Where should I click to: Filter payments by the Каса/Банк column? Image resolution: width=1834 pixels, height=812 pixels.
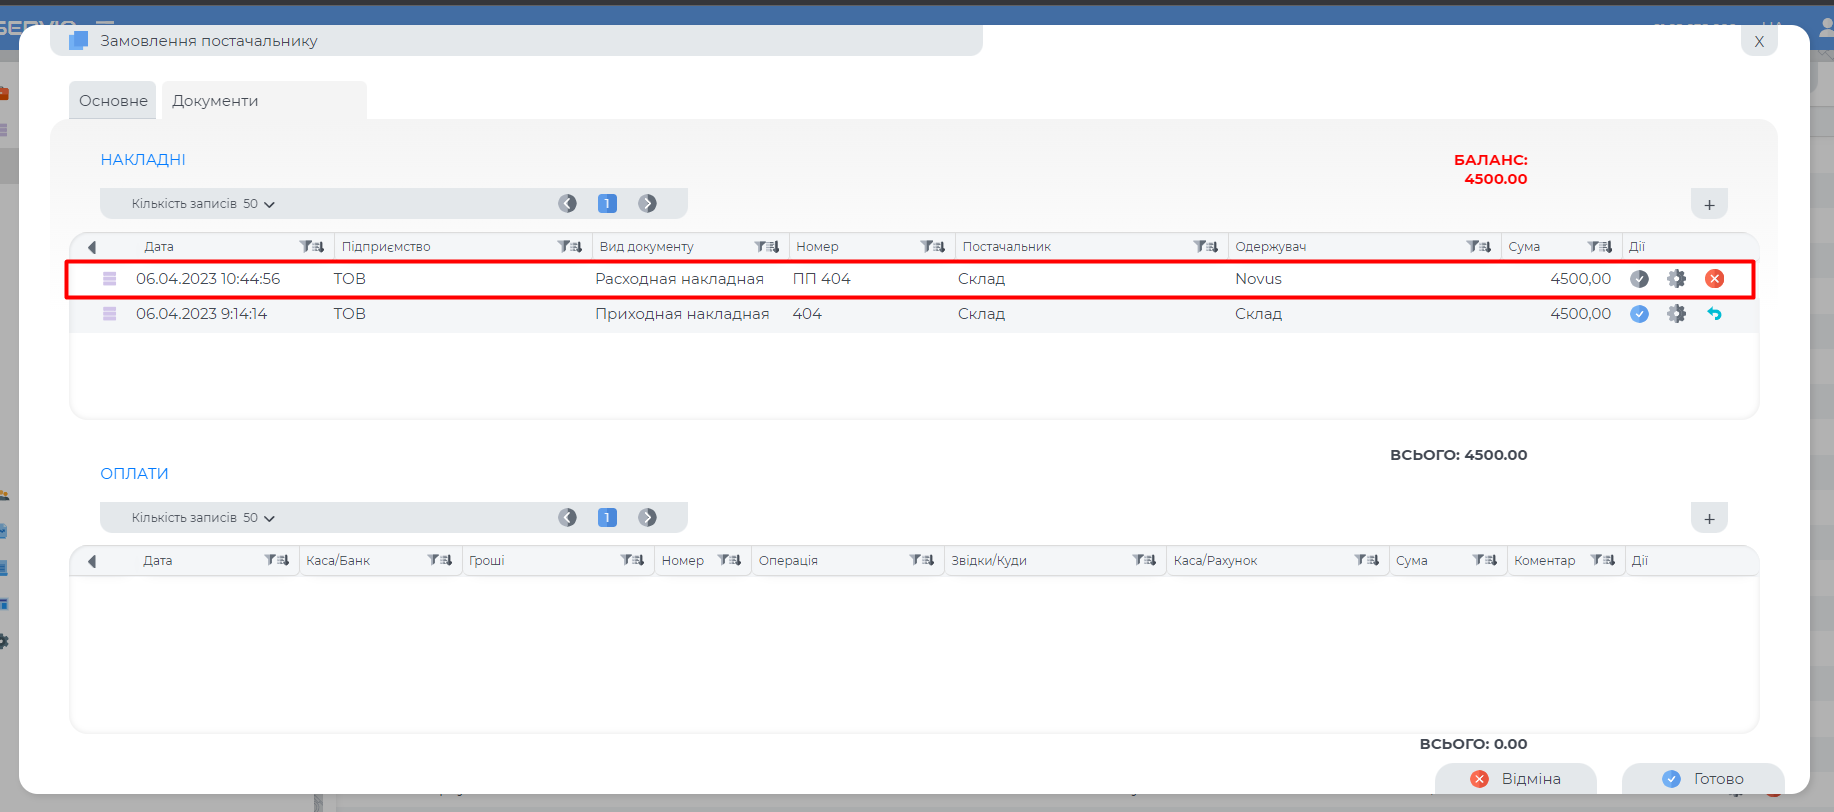(439, 560)
